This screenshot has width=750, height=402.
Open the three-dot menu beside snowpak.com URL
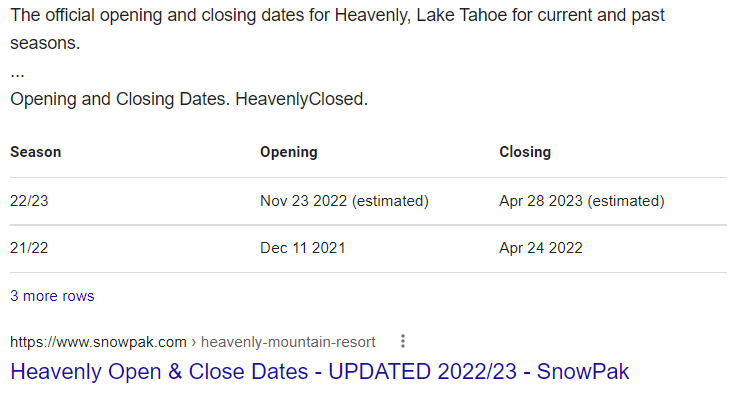(x=403, y=341)
